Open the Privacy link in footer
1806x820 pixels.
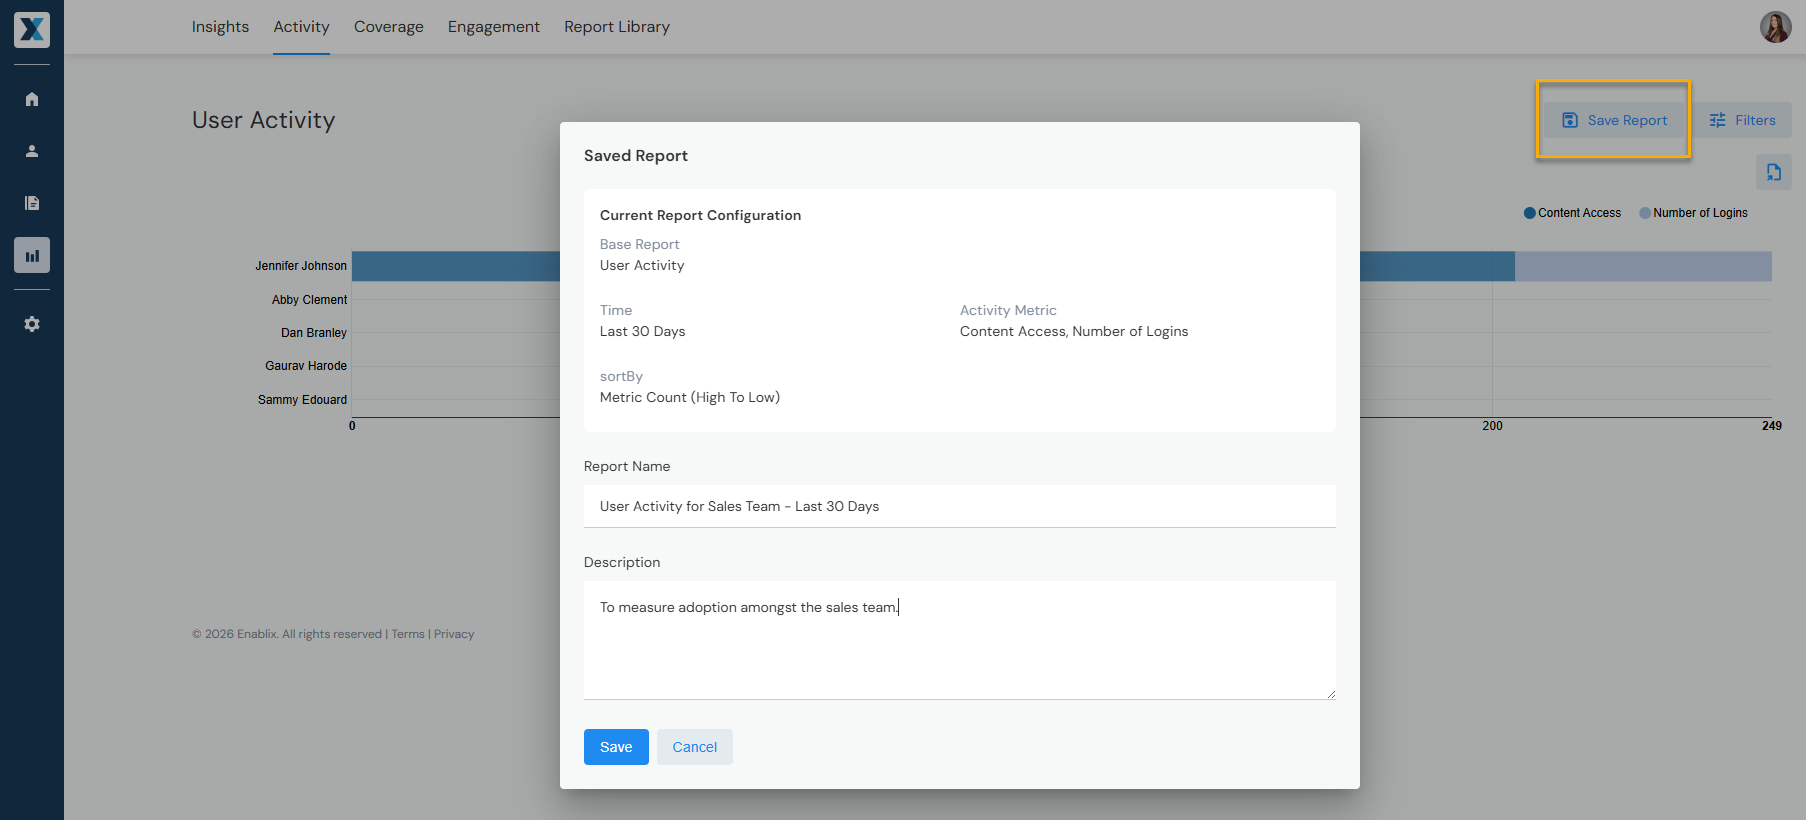[x=454, y=634]
